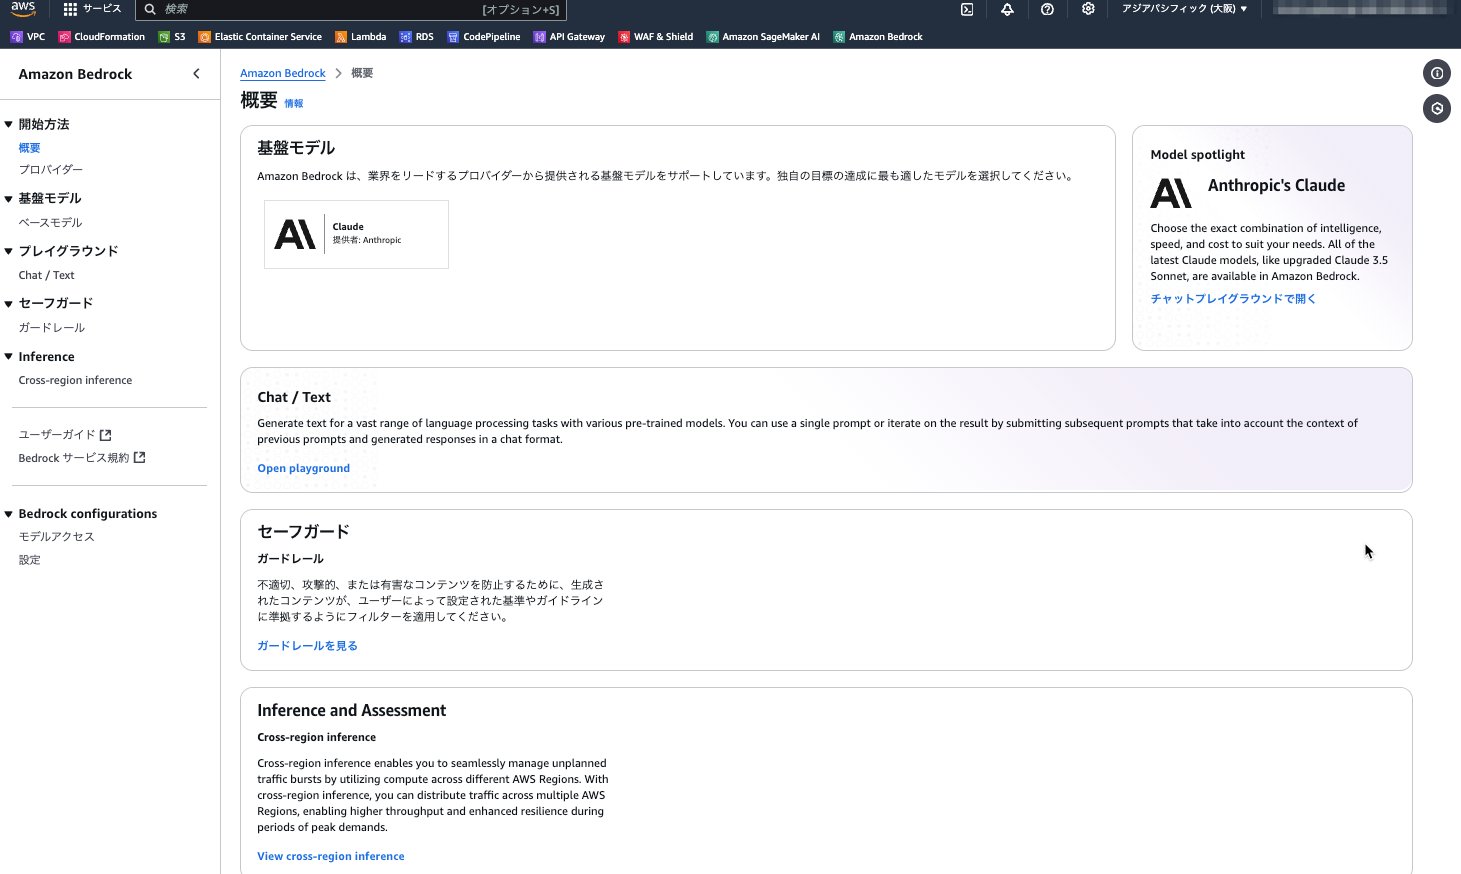Select Chat / Text in the sidebar
The width and height of the screenshot is (1461, 874).
point(46,275)
